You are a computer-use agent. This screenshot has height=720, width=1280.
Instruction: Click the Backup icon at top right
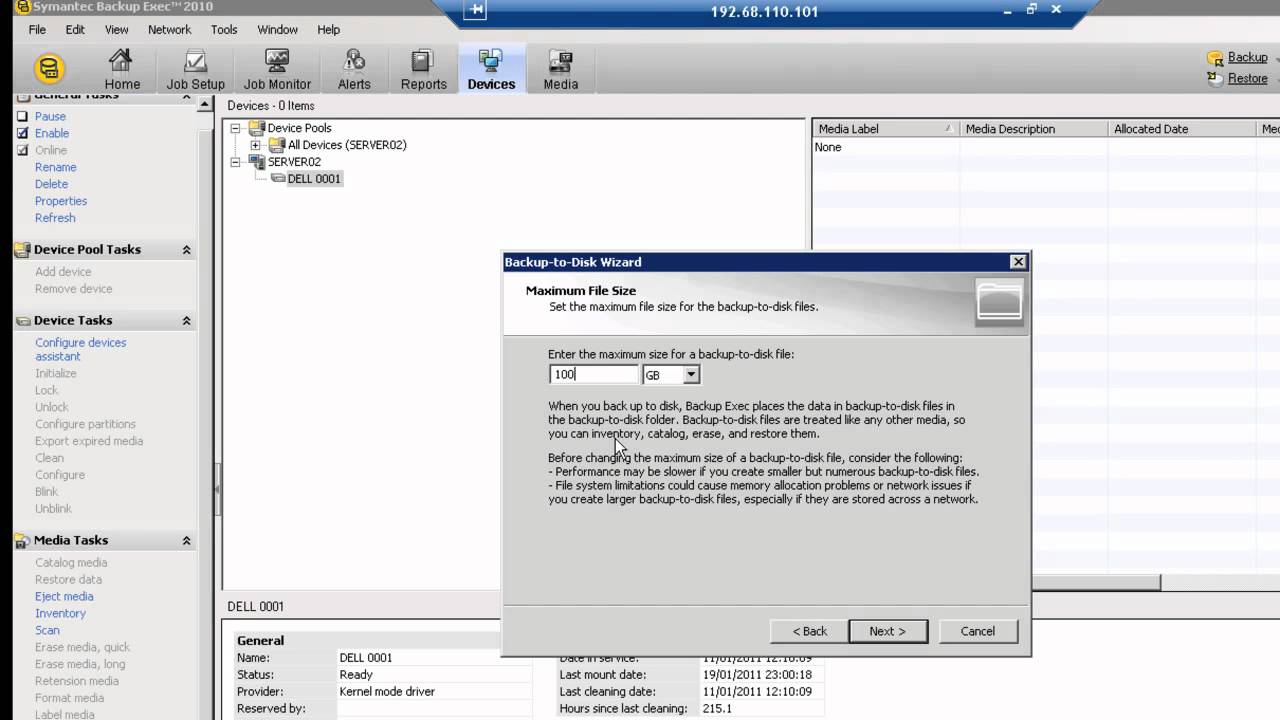pyautogui.click(x=1215, y=58)
